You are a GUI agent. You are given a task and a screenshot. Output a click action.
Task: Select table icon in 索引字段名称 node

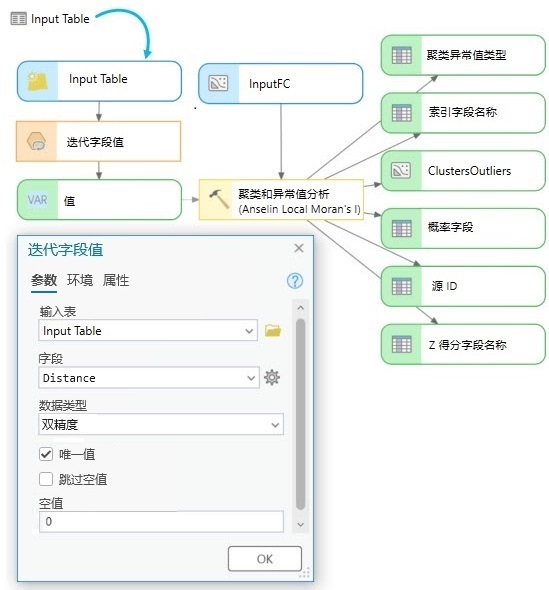401,113
